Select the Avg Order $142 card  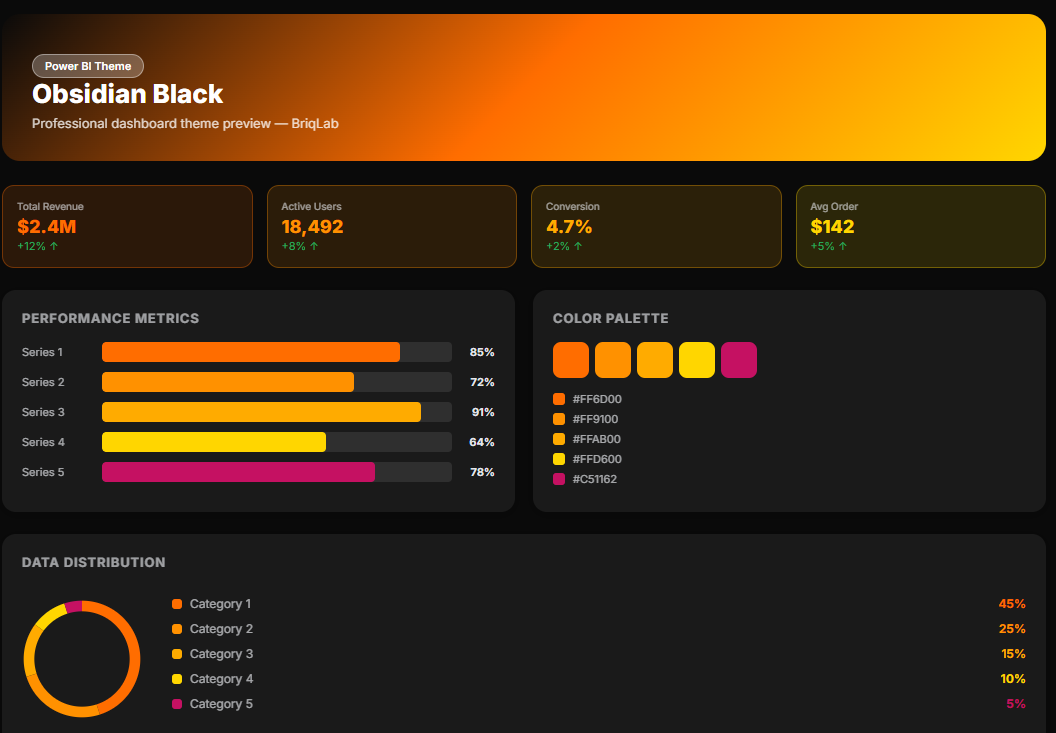pos(920,226)
